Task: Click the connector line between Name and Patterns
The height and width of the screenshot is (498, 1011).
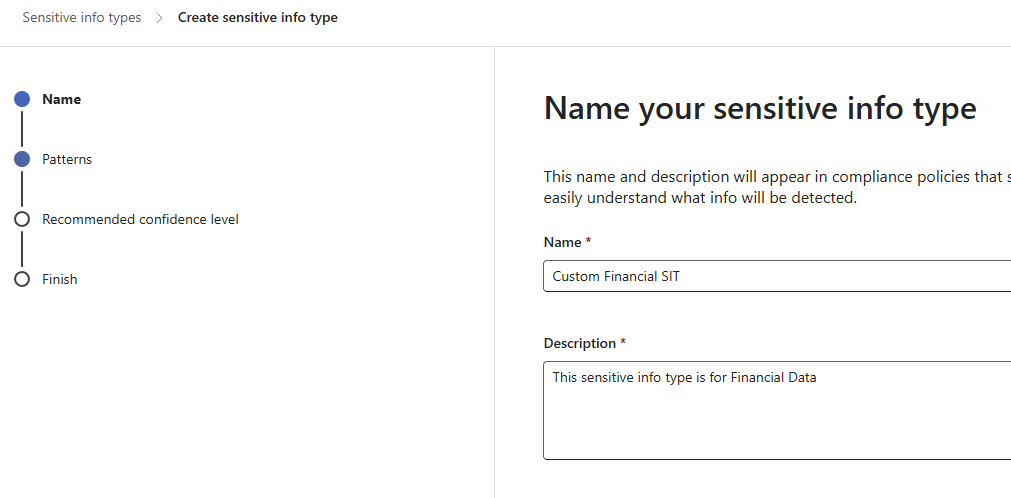Action: click(22, 129)
